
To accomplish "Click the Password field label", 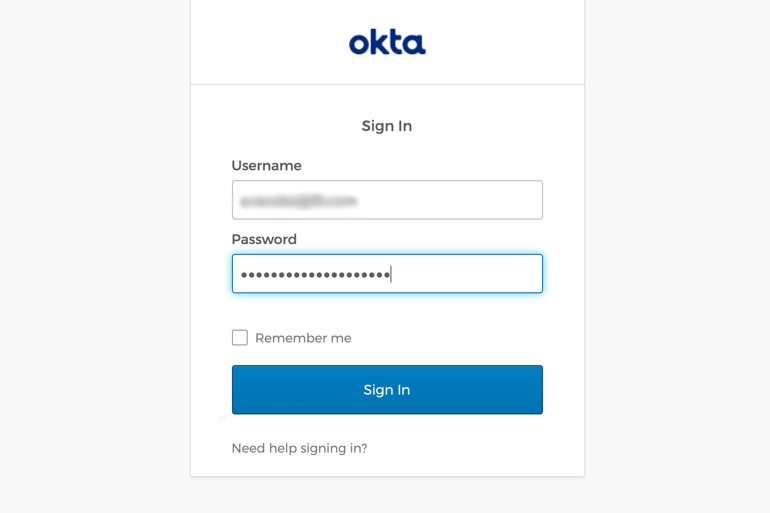I will point(264,240).
